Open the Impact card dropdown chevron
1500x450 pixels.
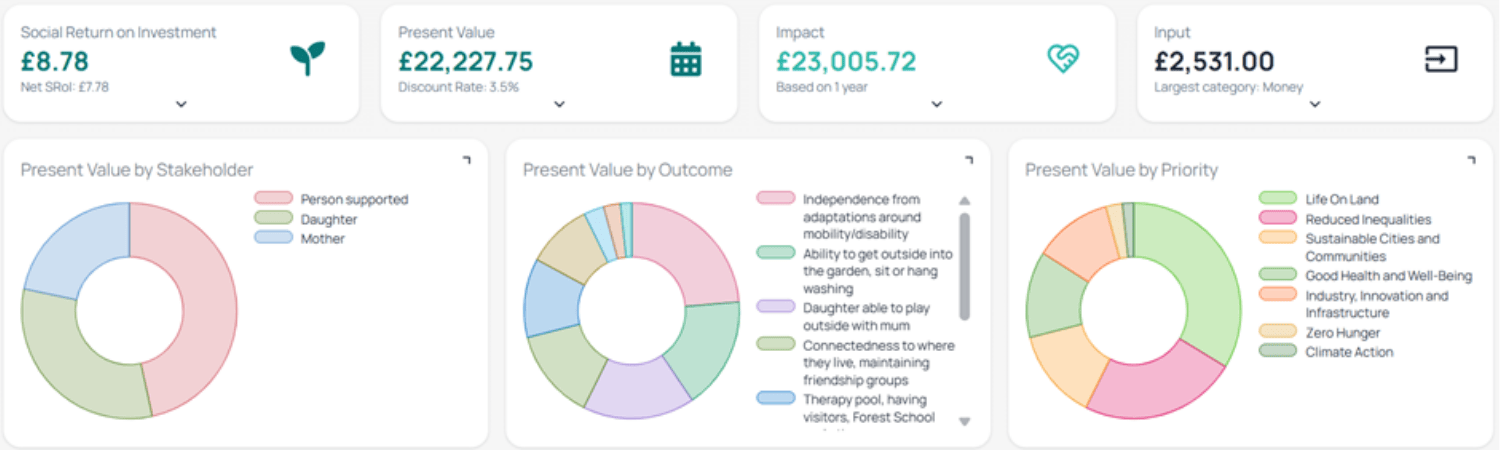[x=937, y=104]
